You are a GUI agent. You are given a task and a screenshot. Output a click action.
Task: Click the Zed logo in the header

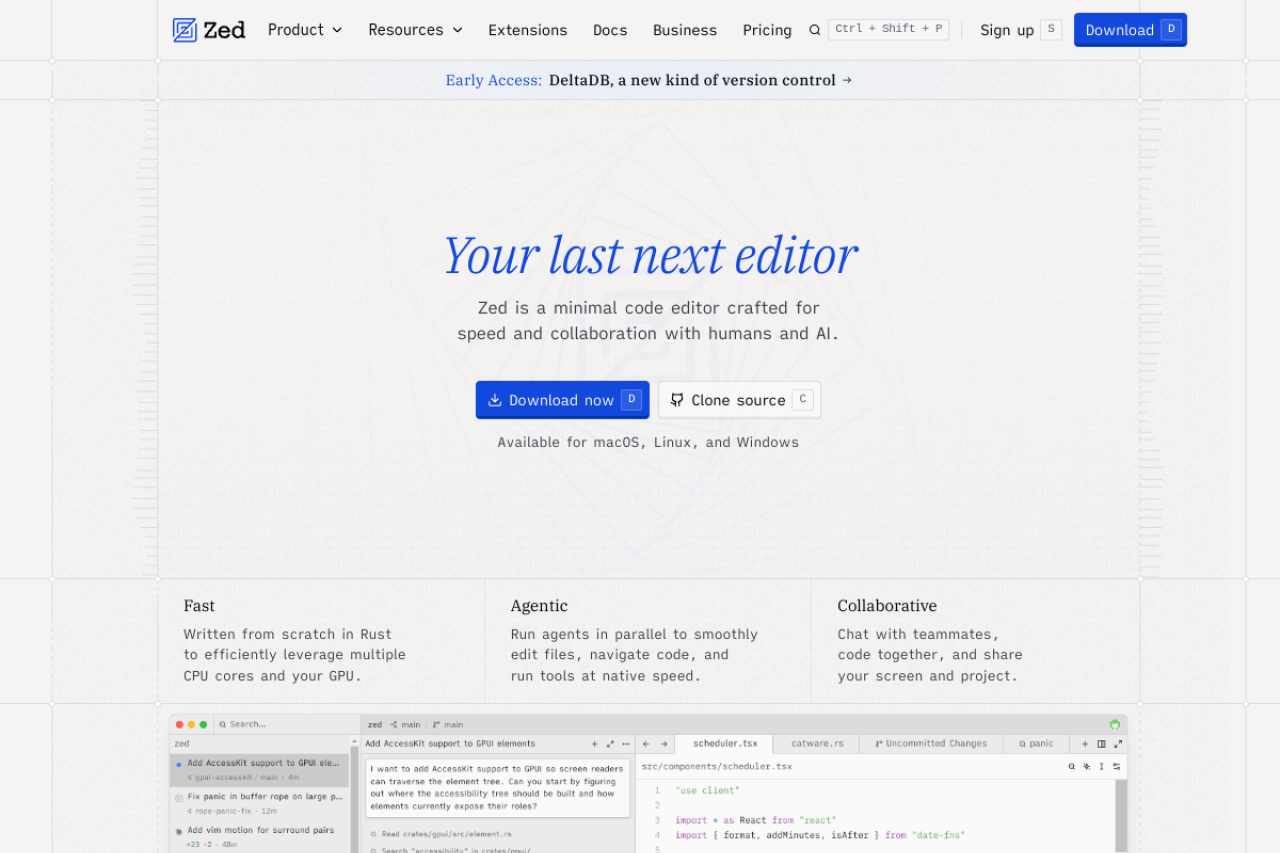209,30
